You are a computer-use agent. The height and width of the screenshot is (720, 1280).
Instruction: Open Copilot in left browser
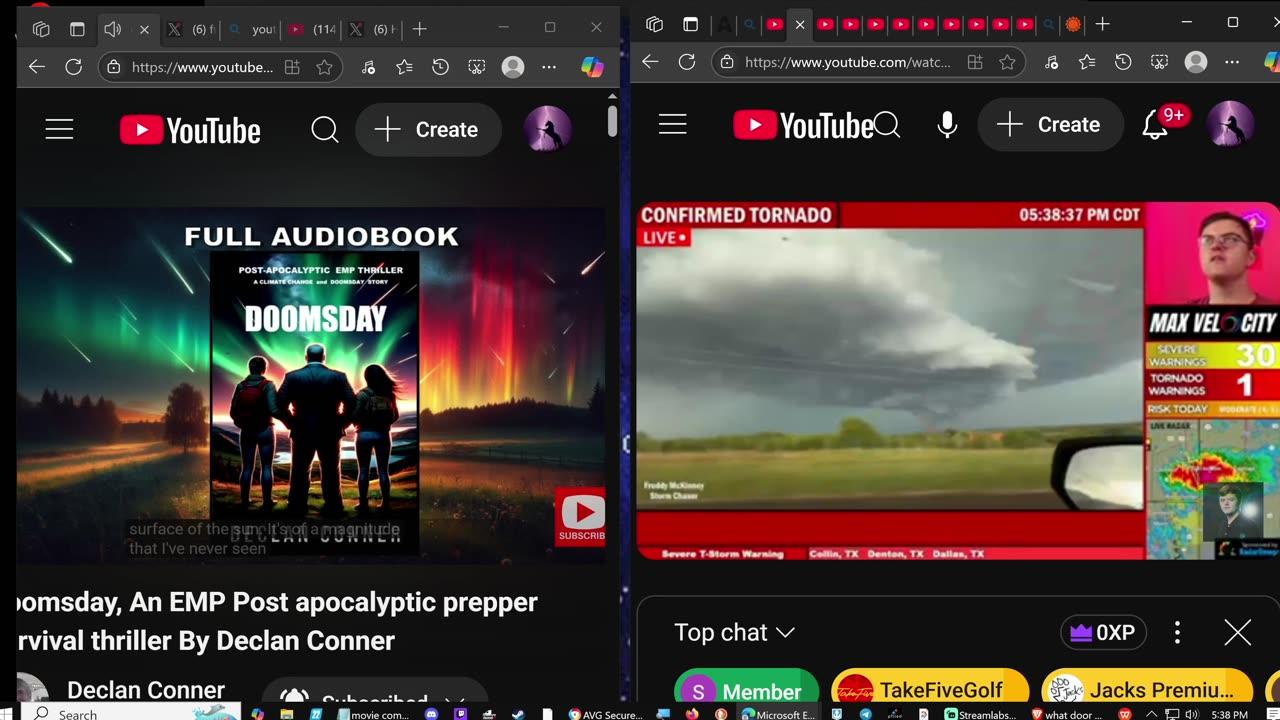coord(592,67)
